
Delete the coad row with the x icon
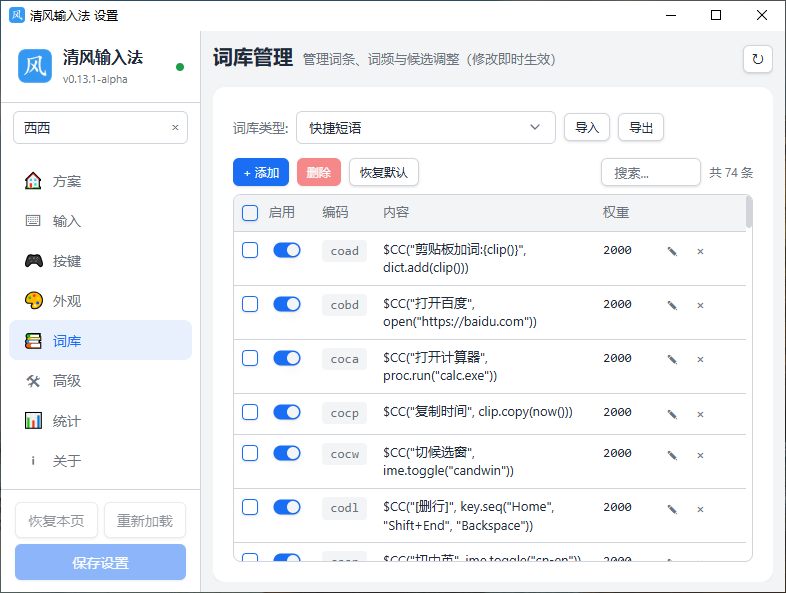pyautogui.click(x=700, y=251)
